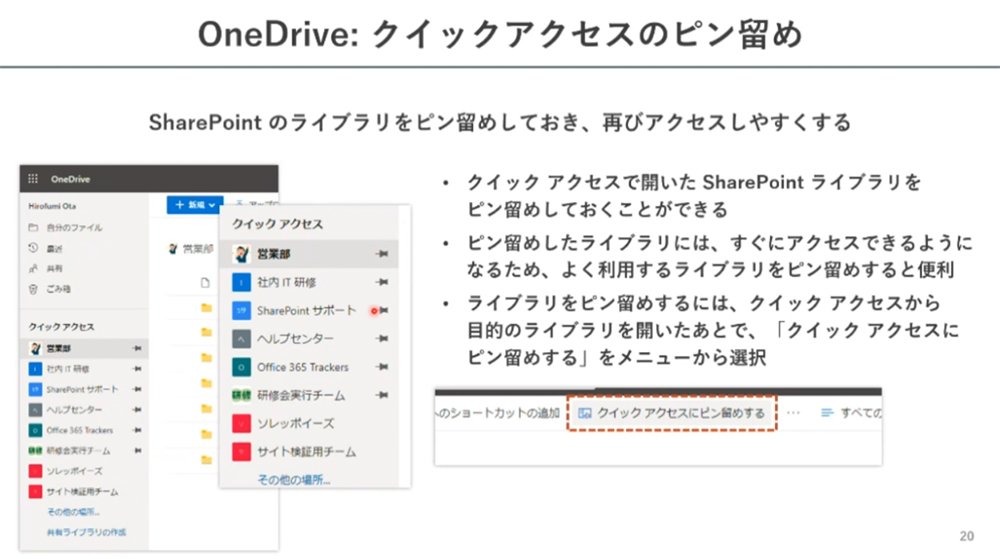
Task: Click Hirofumi Ota user name in sidebar
Action: click(x=52, y=206)
